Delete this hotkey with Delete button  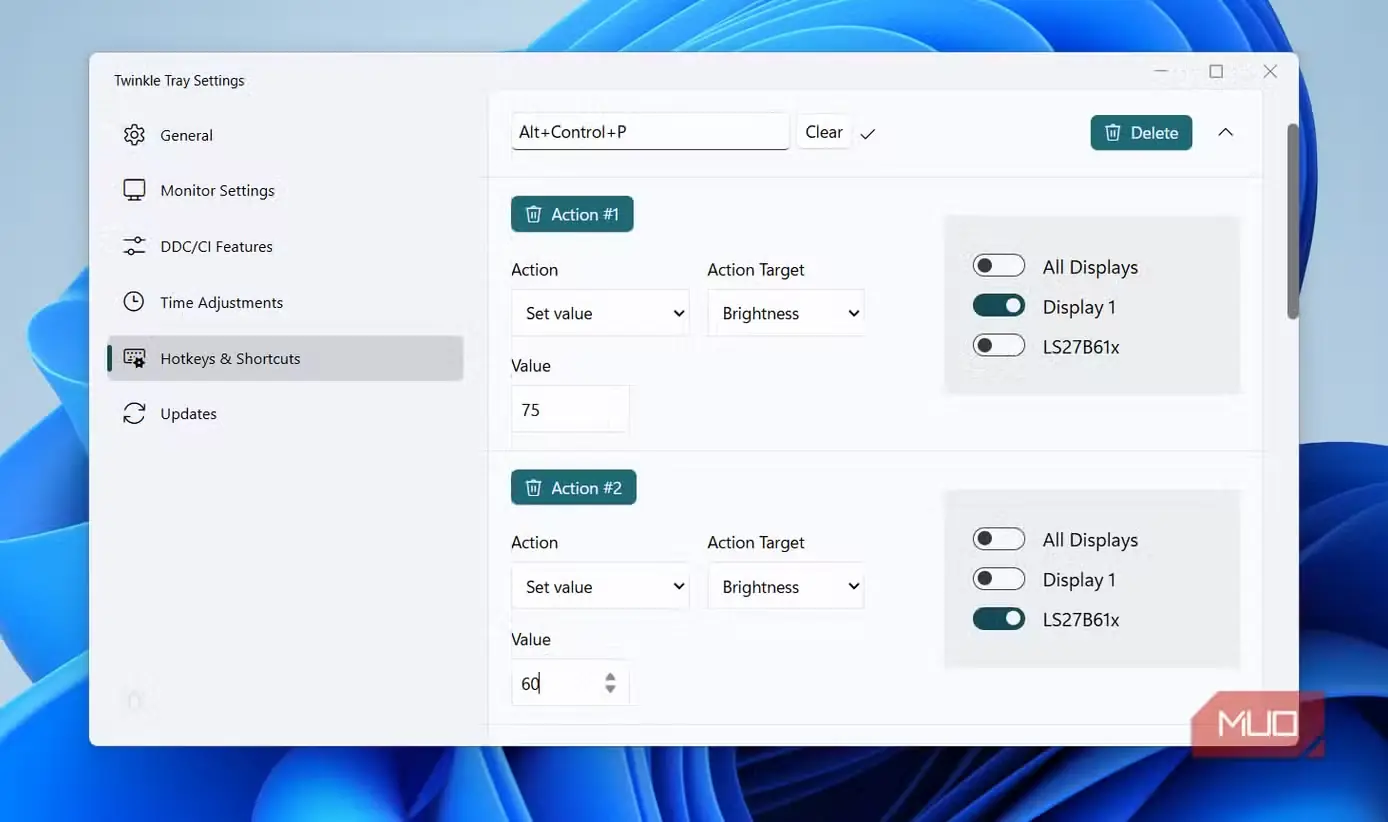coord(1141,133)
